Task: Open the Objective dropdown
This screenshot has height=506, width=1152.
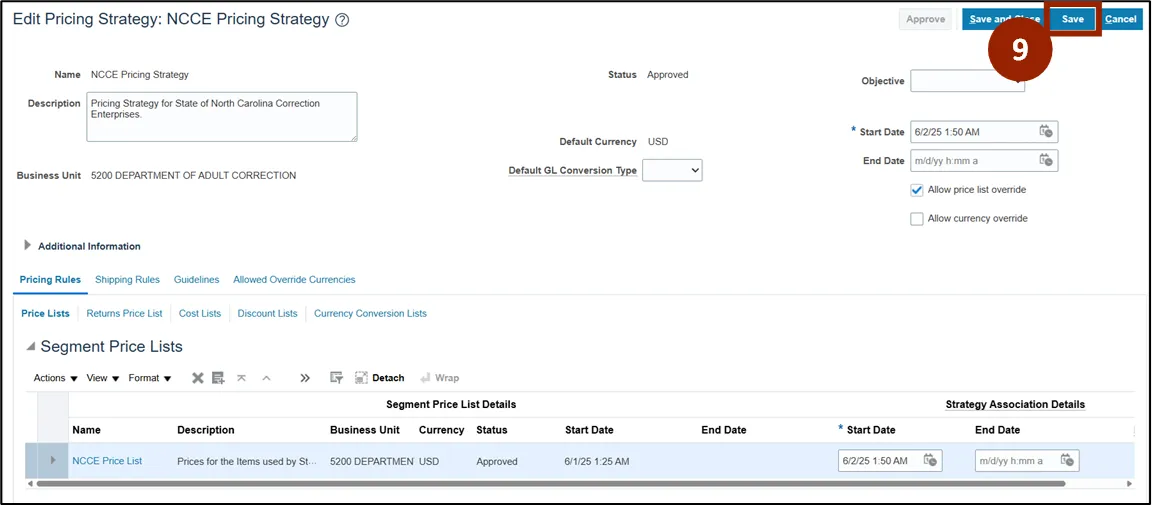Action: pos(967,81)
